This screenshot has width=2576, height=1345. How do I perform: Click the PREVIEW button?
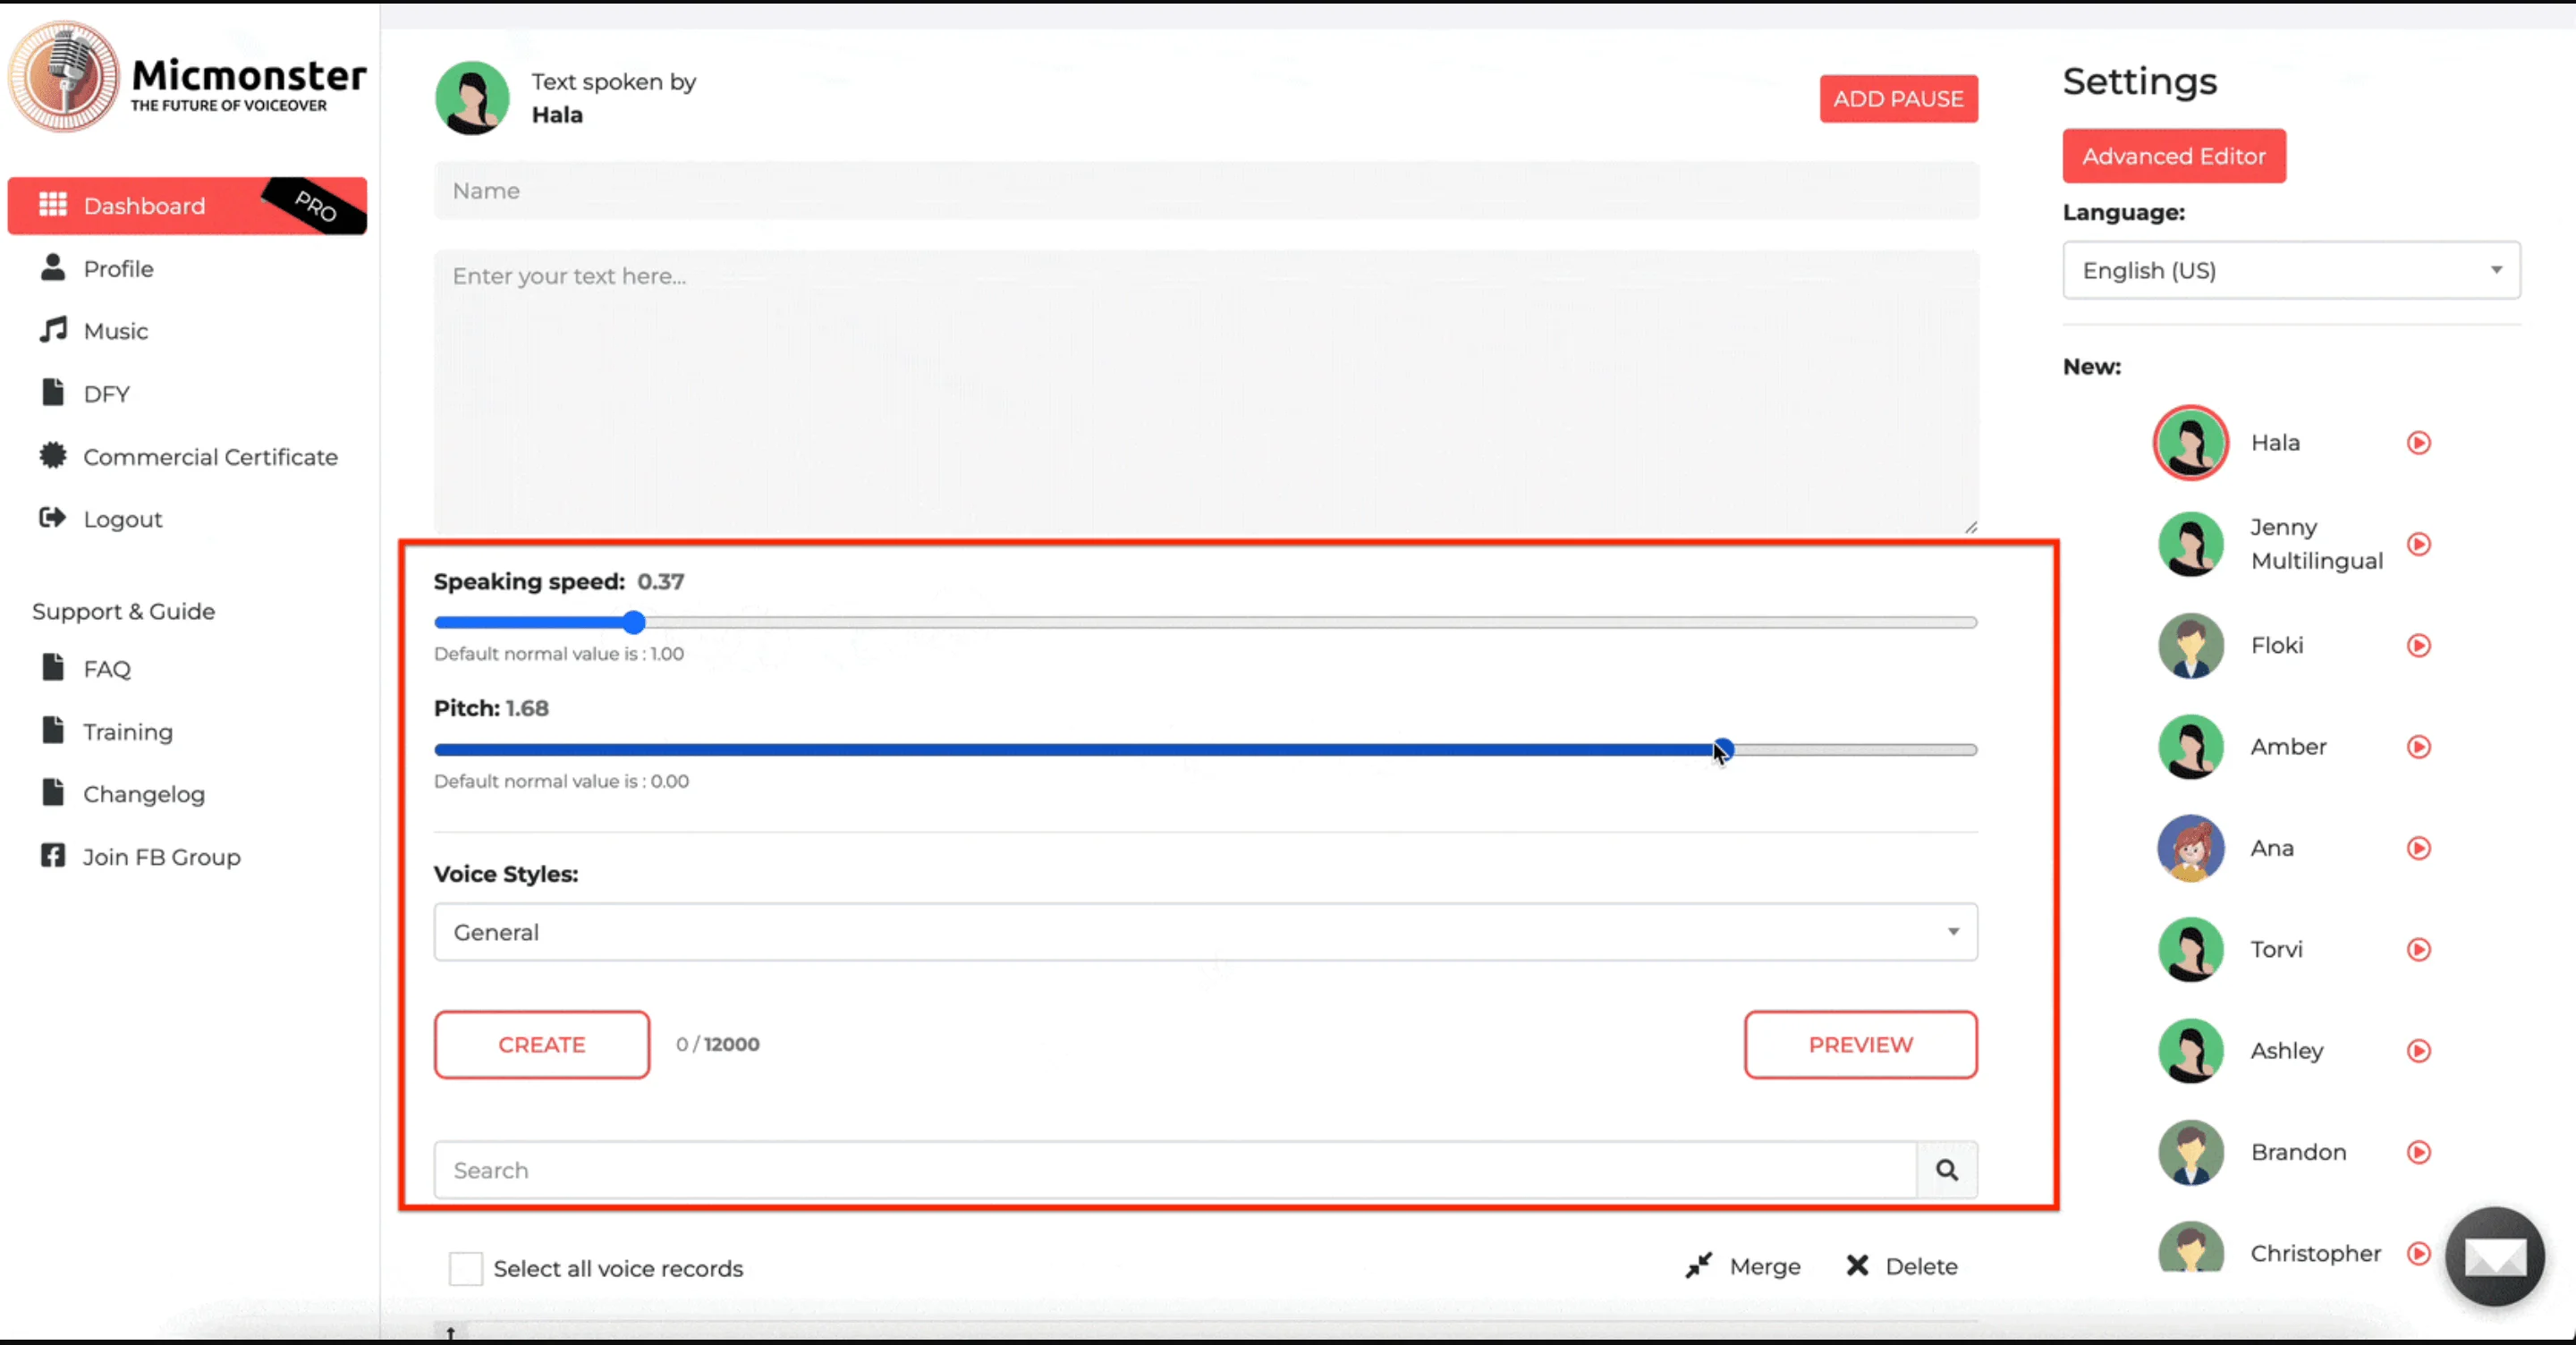tap(1860, 1044)
